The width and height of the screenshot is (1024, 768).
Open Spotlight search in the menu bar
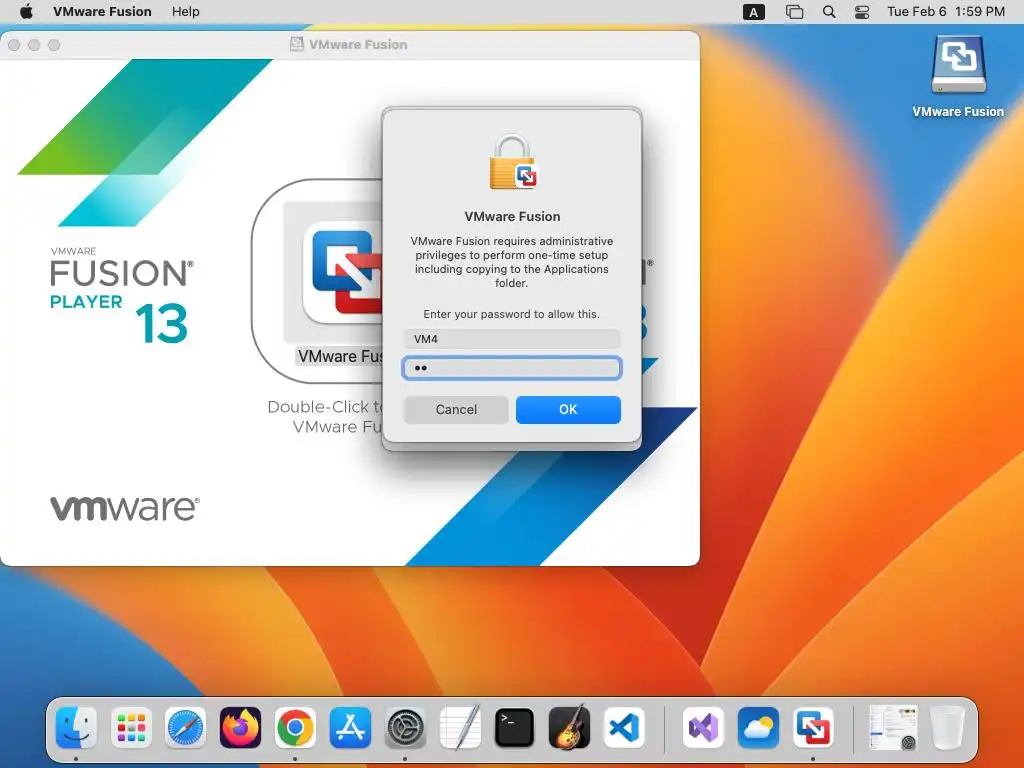[829, 12]
